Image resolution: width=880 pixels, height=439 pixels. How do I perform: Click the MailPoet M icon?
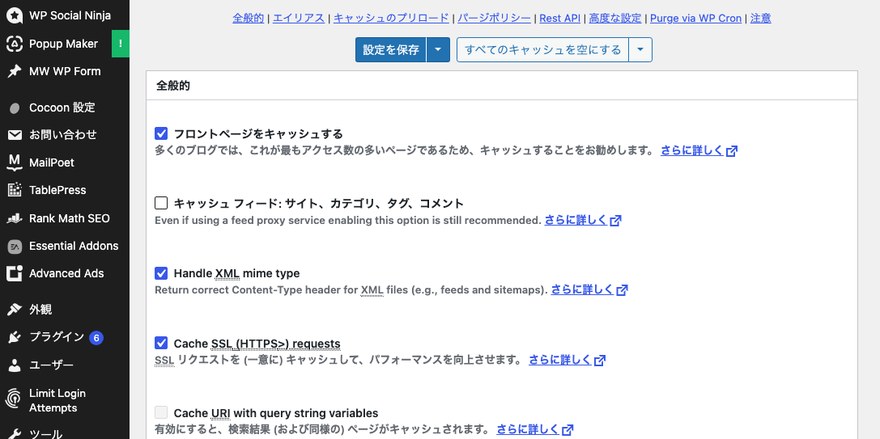15,163
